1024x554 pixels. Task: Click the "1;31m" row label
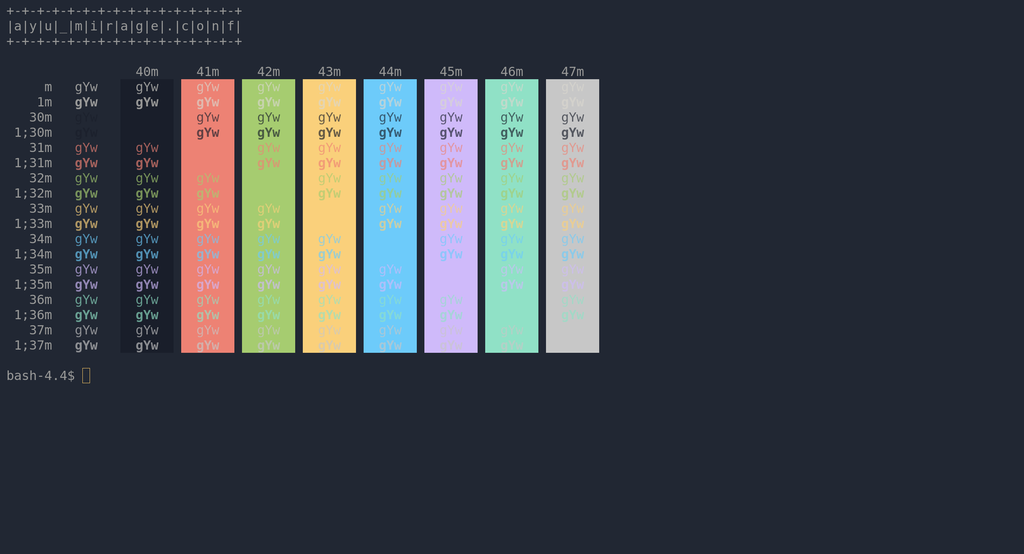point(33,163)
